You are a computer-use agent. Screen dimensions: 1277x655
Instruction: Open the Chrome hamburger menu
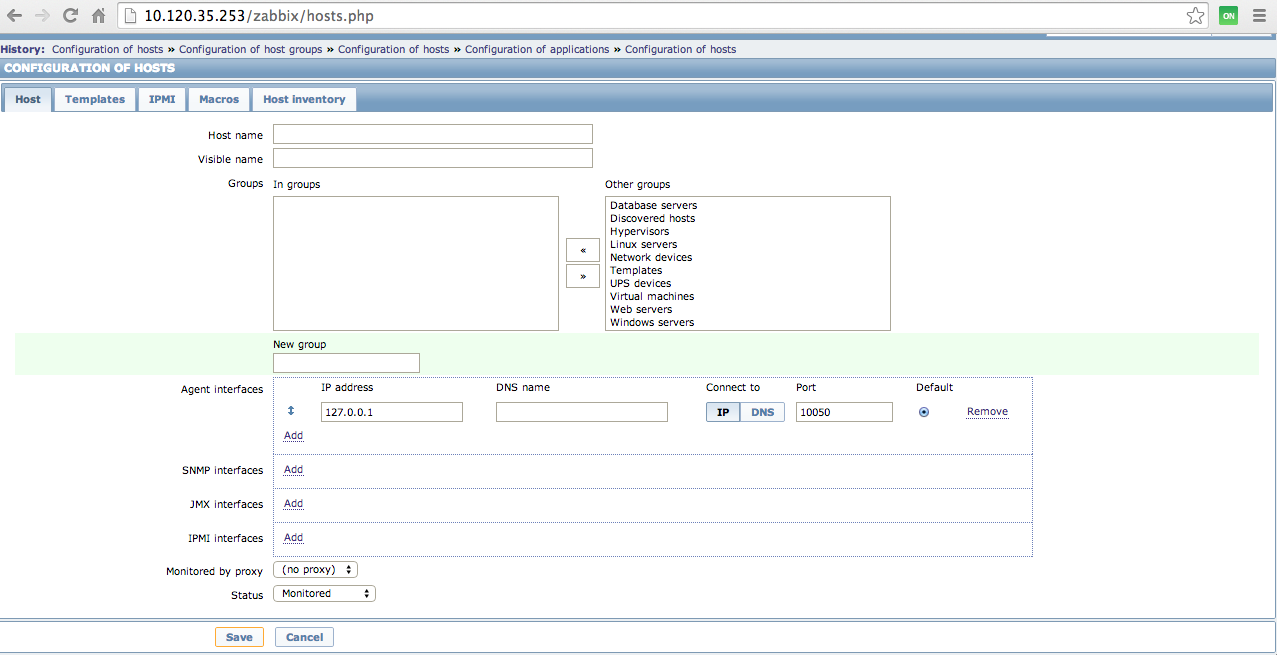coord(1258,15)
